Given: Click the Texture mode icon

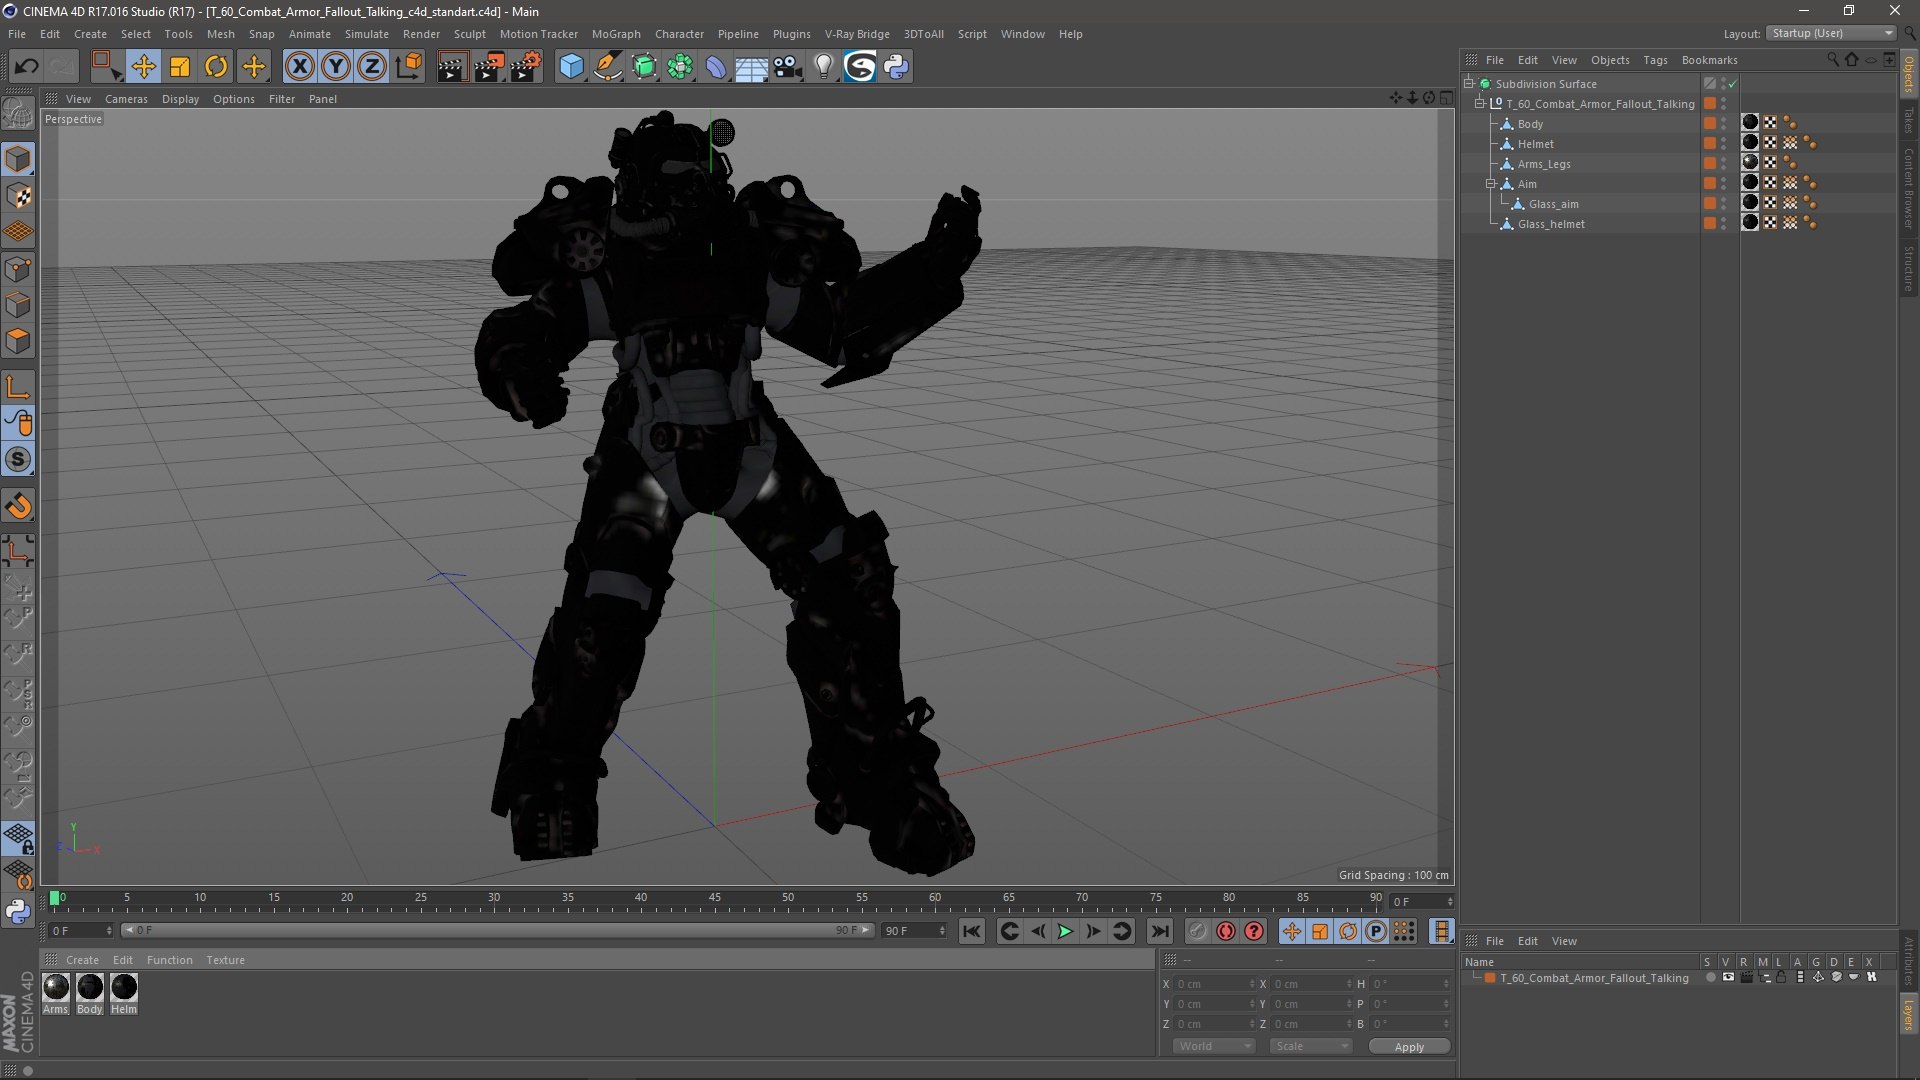Looking at the screenshot, I should pos(18,196).
